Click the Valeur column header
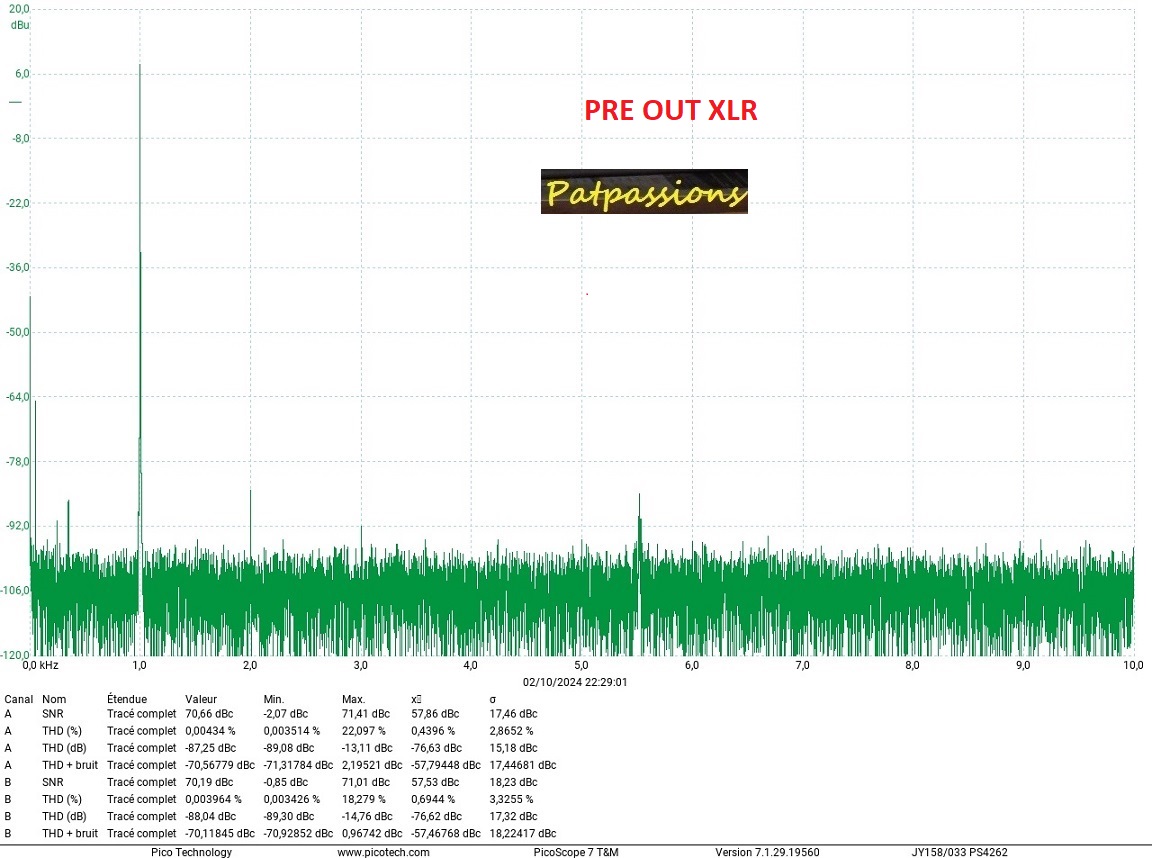Screen dimensions: 1152x858 tap(201, 699)
